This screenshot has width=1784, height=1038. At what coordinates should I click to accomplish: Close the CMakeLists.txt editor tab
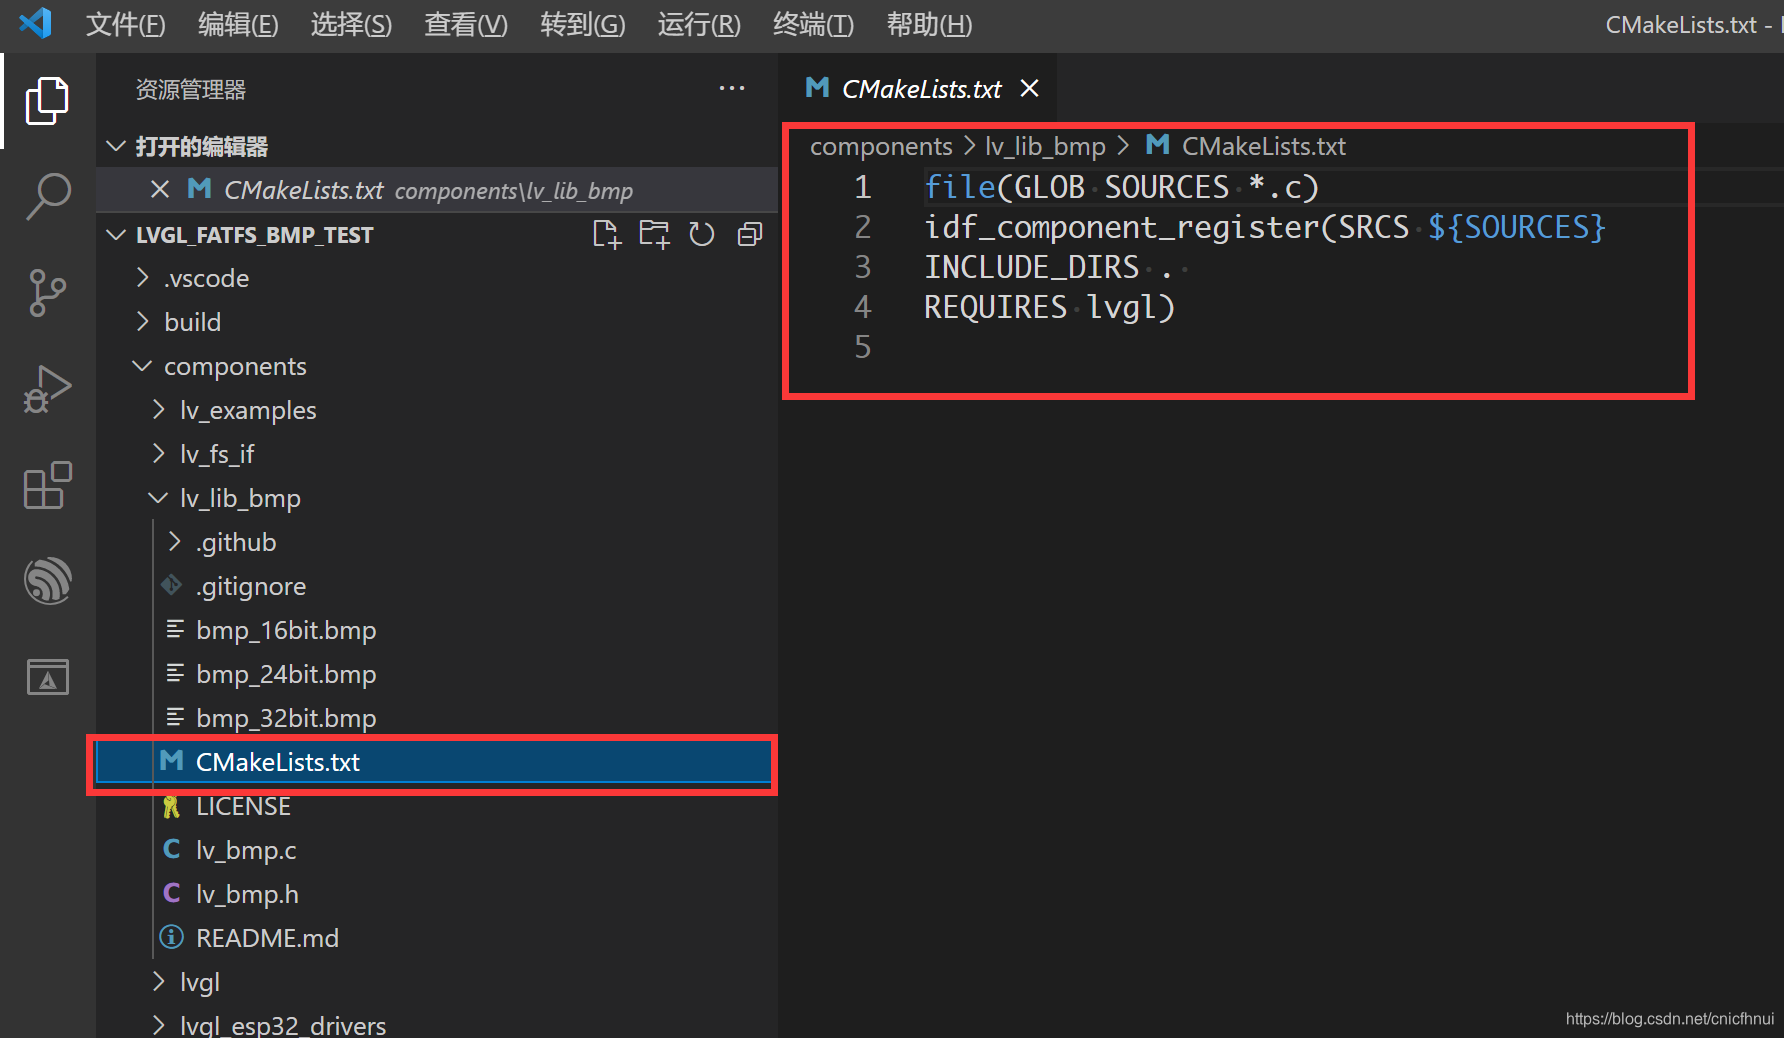coord(1029,89)
